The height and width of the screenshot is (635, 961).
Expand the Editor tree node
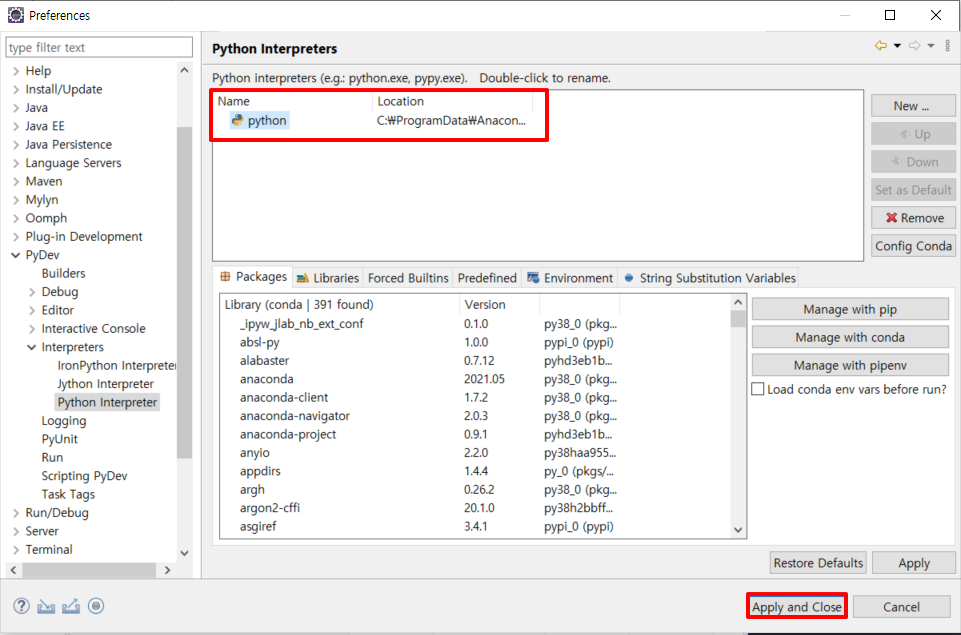pos(32,310)
